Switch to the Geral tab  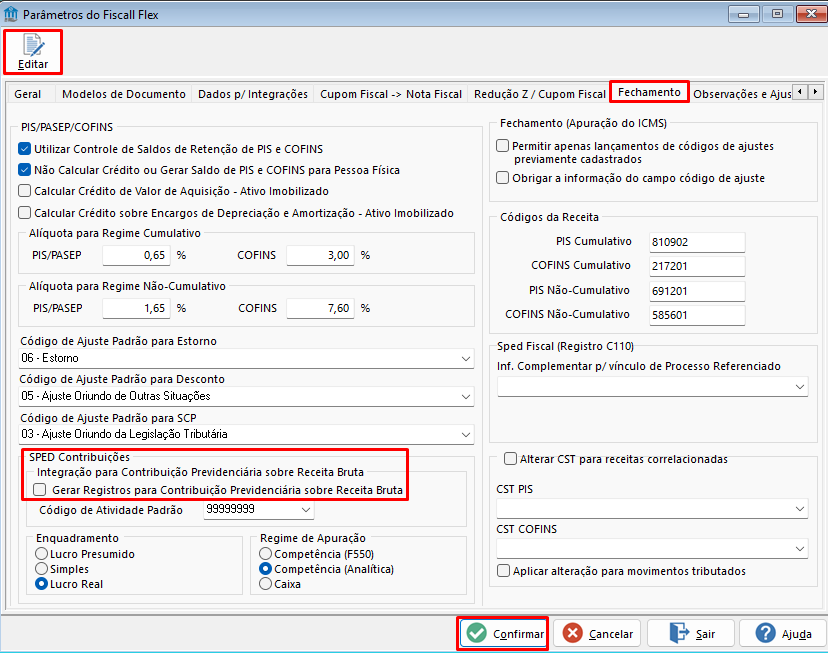27,94
